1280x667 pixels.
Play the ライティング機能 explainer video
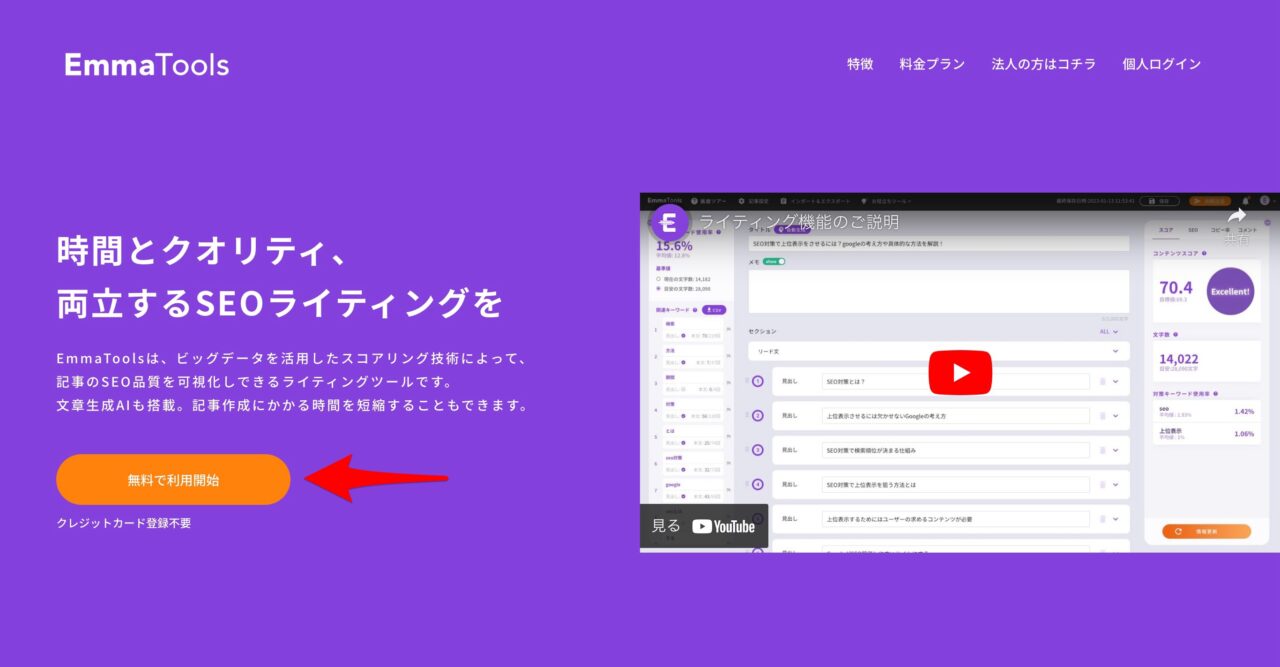click(960, 371)
